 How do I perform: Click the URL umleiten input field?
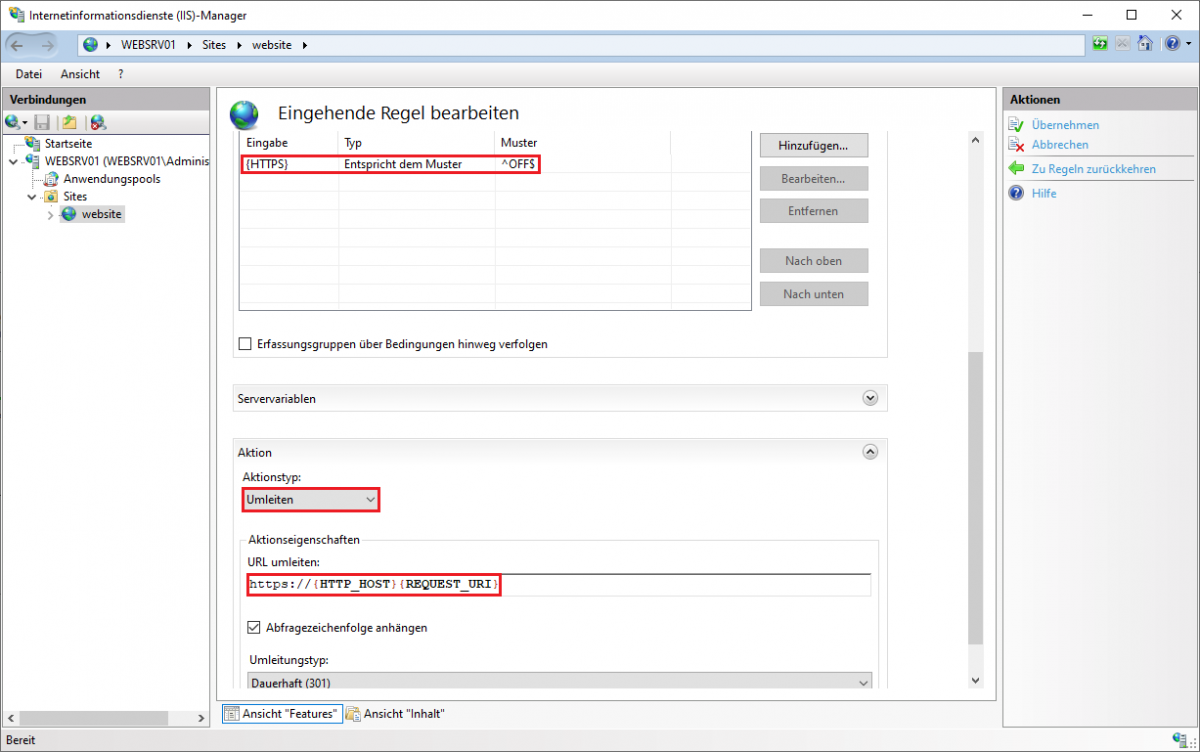559,584
